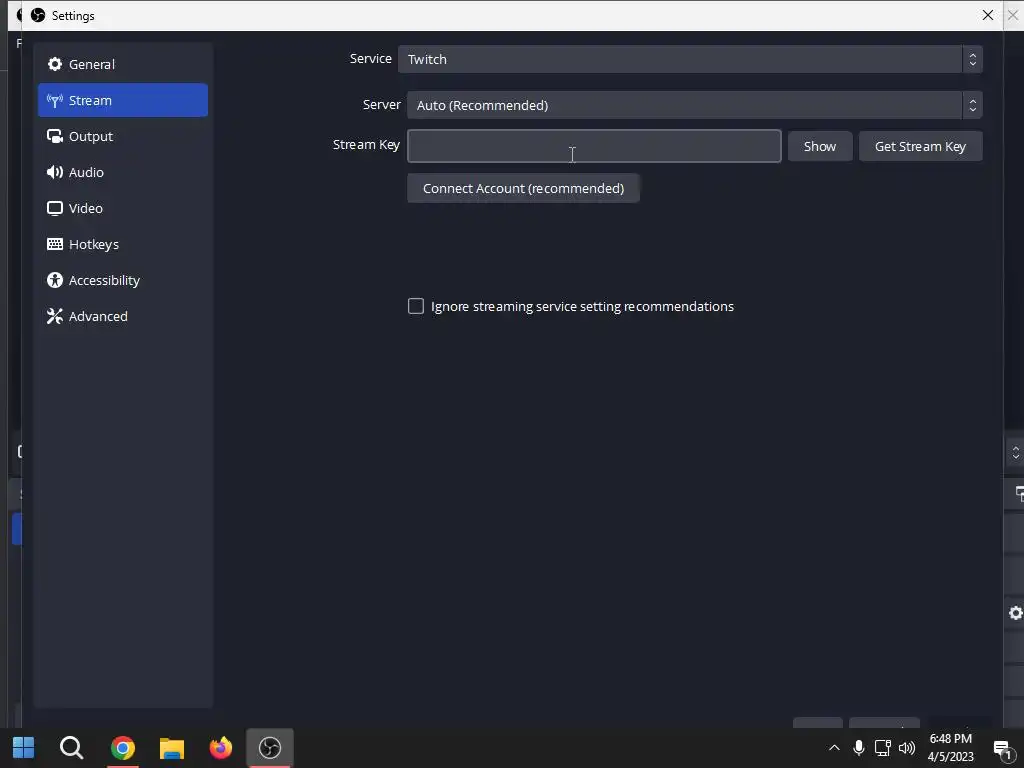Switch to Video settings
The width and height of the screenshot is (1024, 768).
pyautogui.click(x=123, y=208)
